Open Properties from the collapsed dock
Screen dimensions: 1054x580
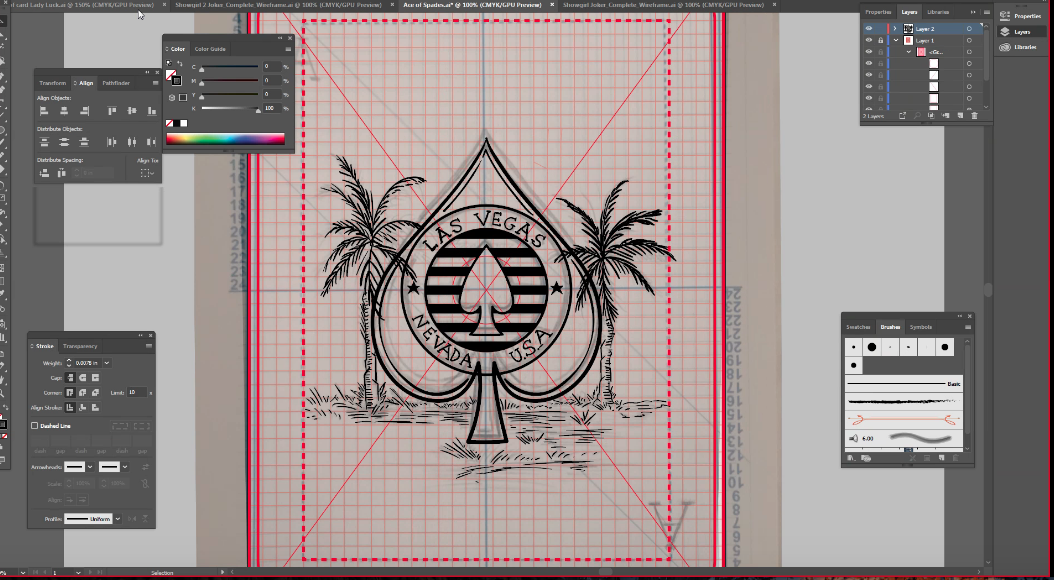click(x=1020, y=15)
